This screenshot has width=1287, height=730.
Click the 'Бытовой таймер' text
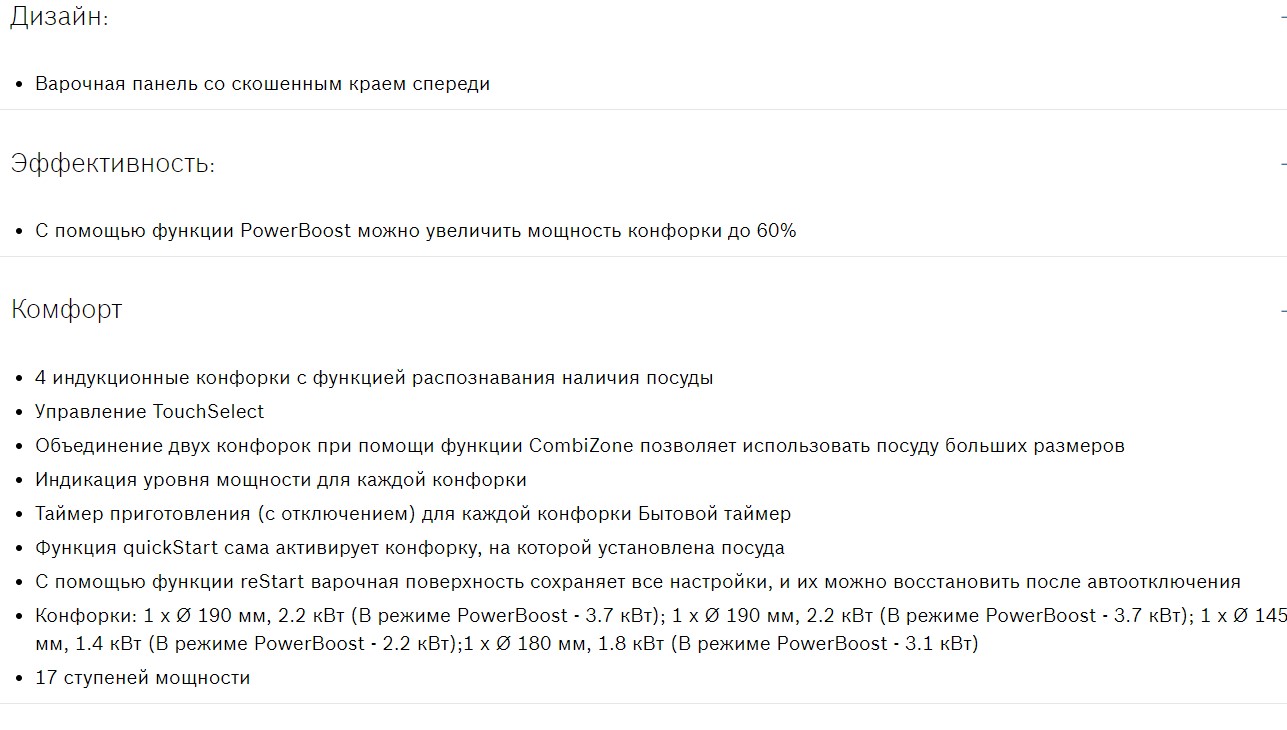click(x=715, y=514)
